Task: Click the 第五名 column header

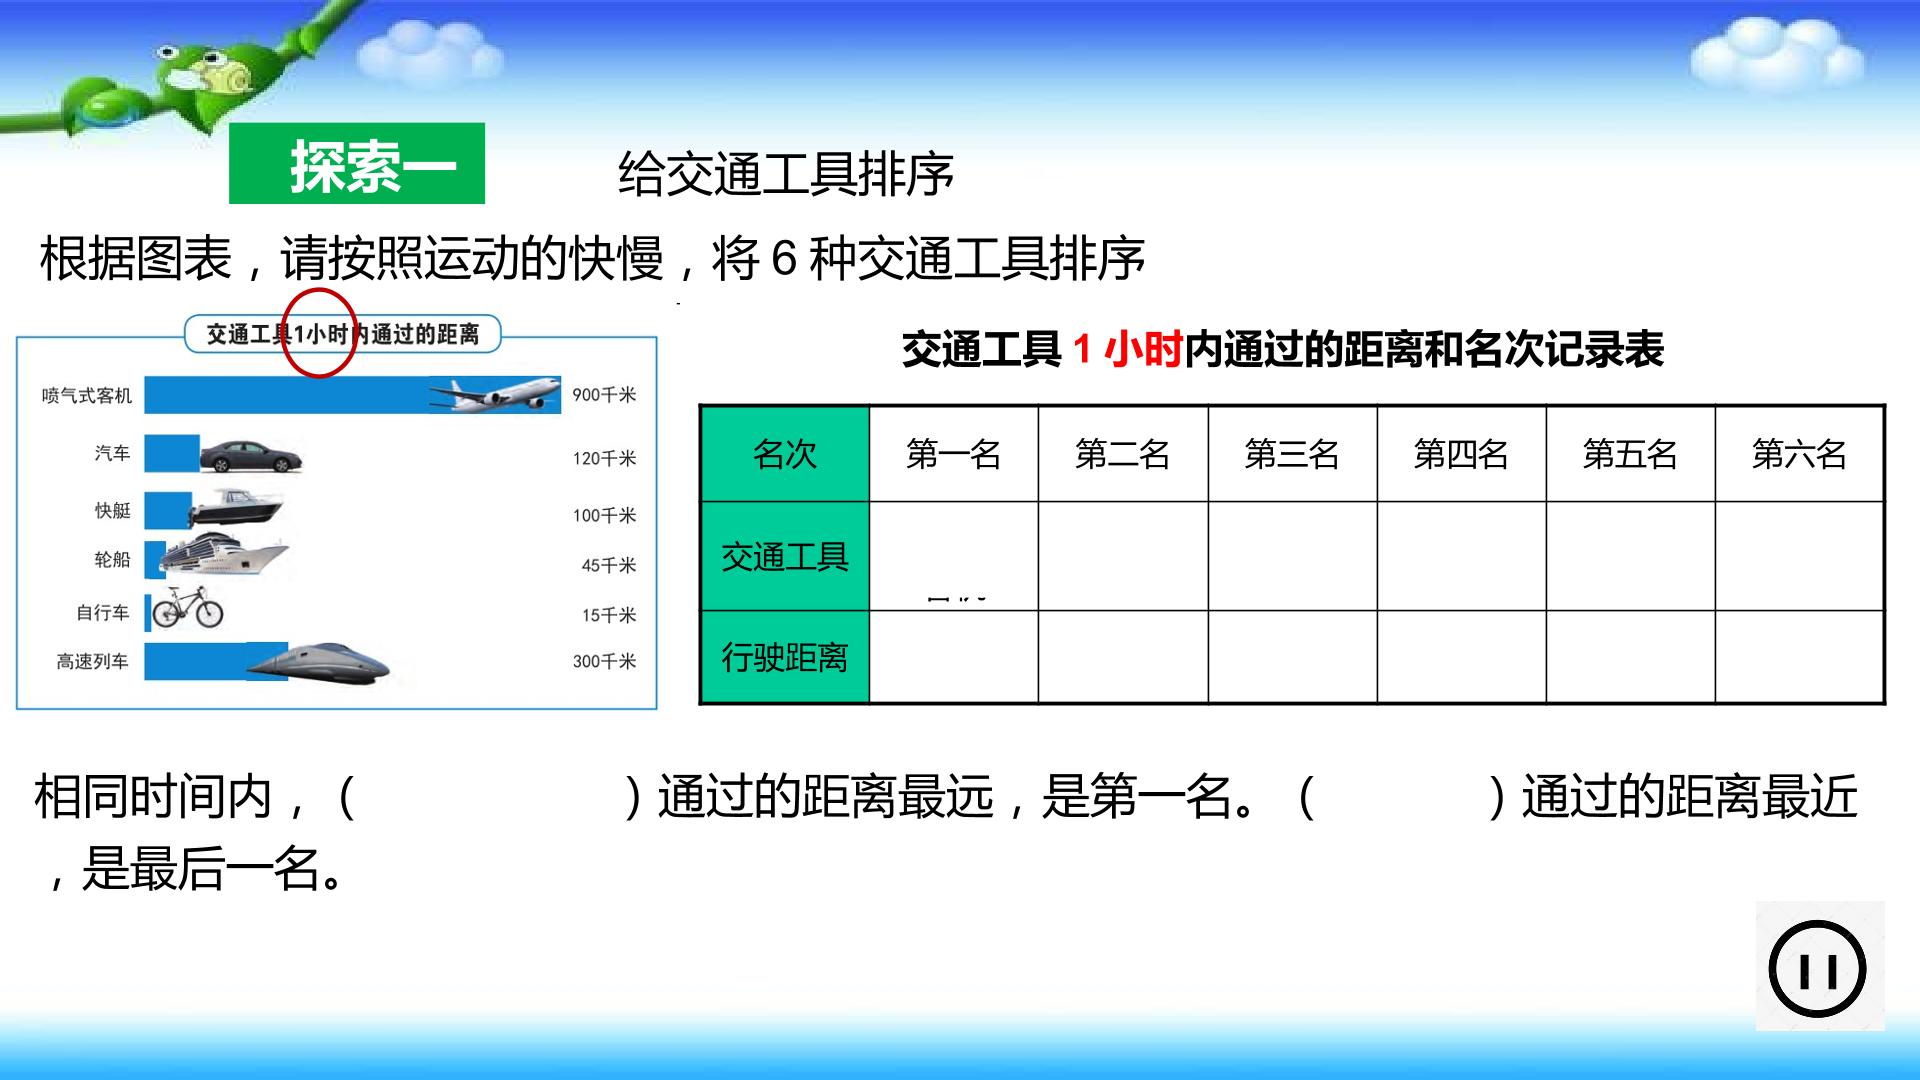Action: pos(1630,454)
